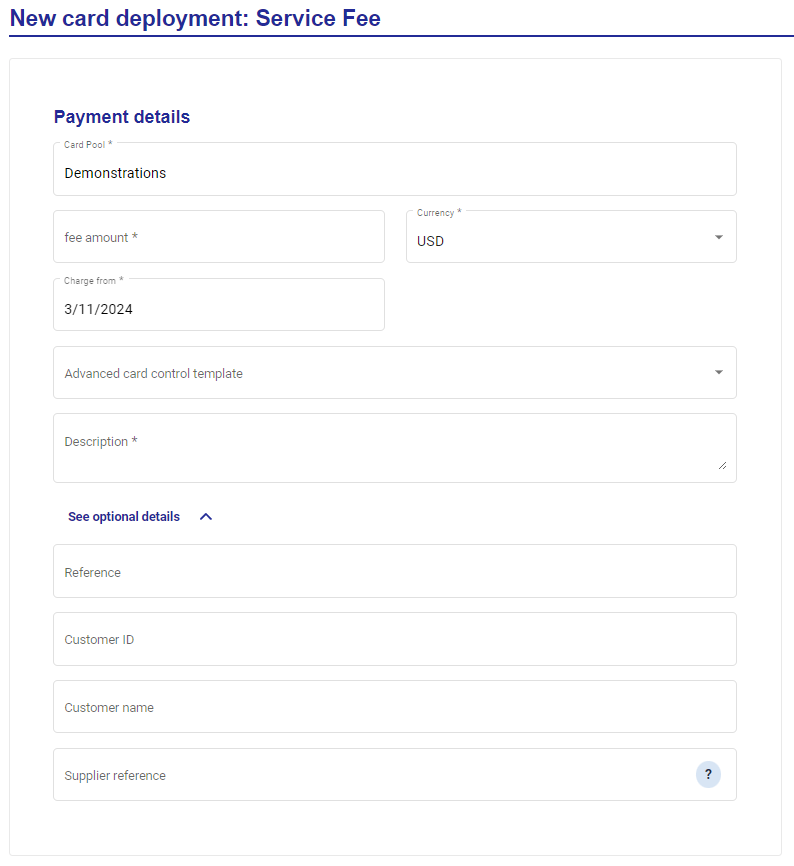
Task: Click the USD currency value
Action: coord(430,241)
